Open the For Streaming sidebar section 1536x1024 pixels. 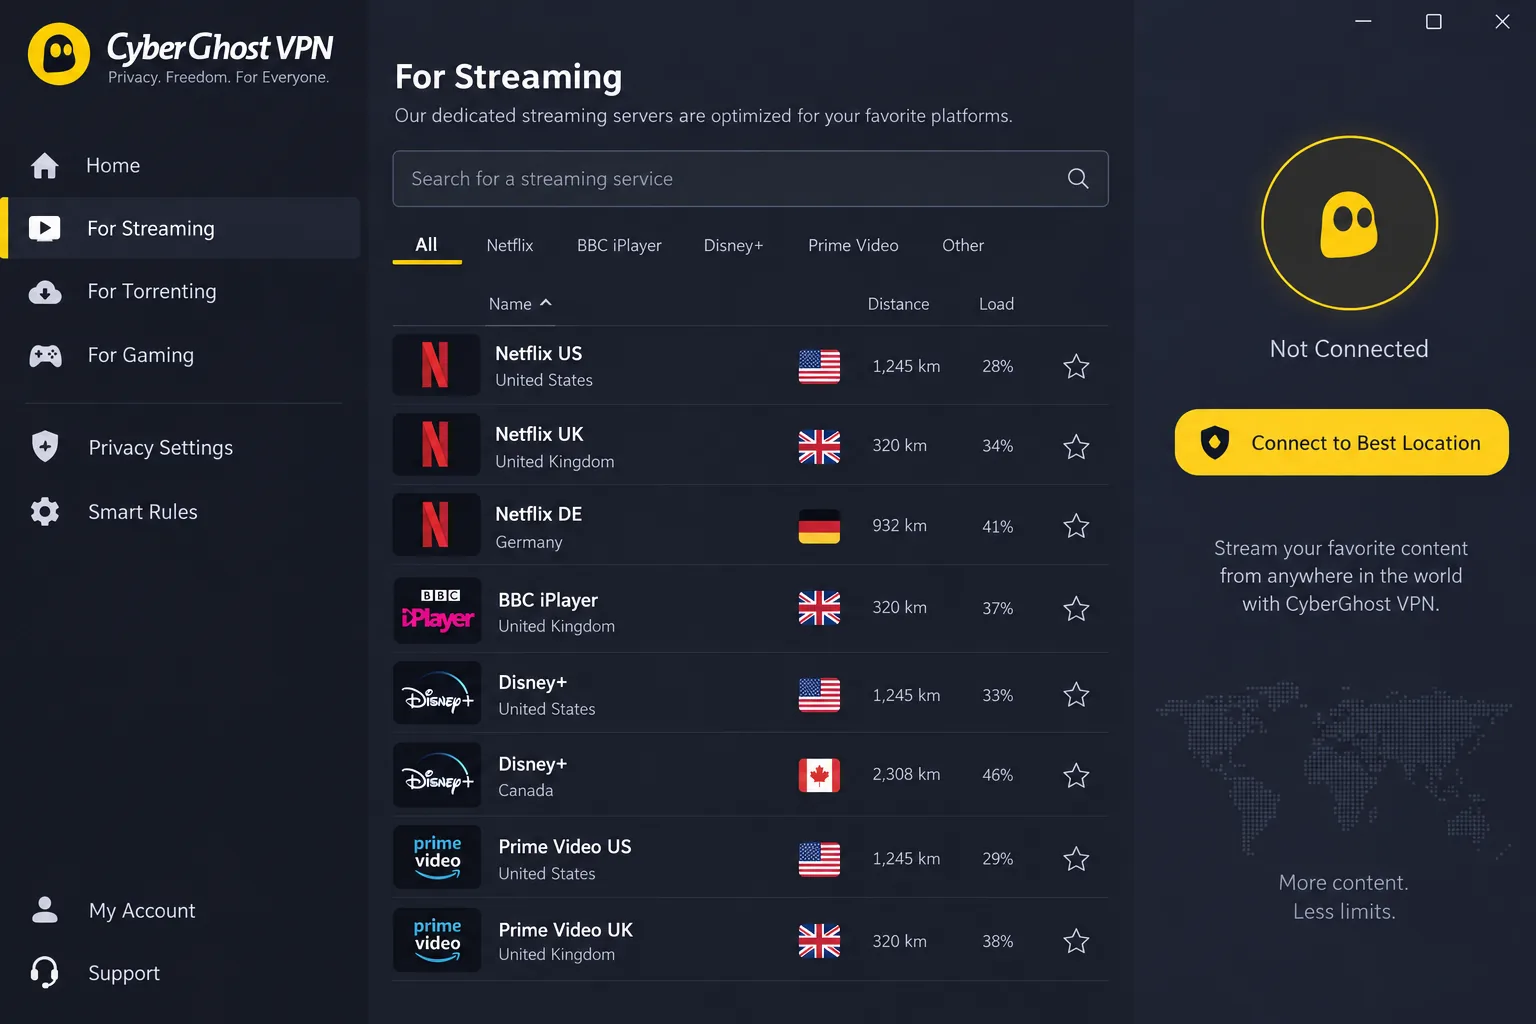(x=180, y=228)
